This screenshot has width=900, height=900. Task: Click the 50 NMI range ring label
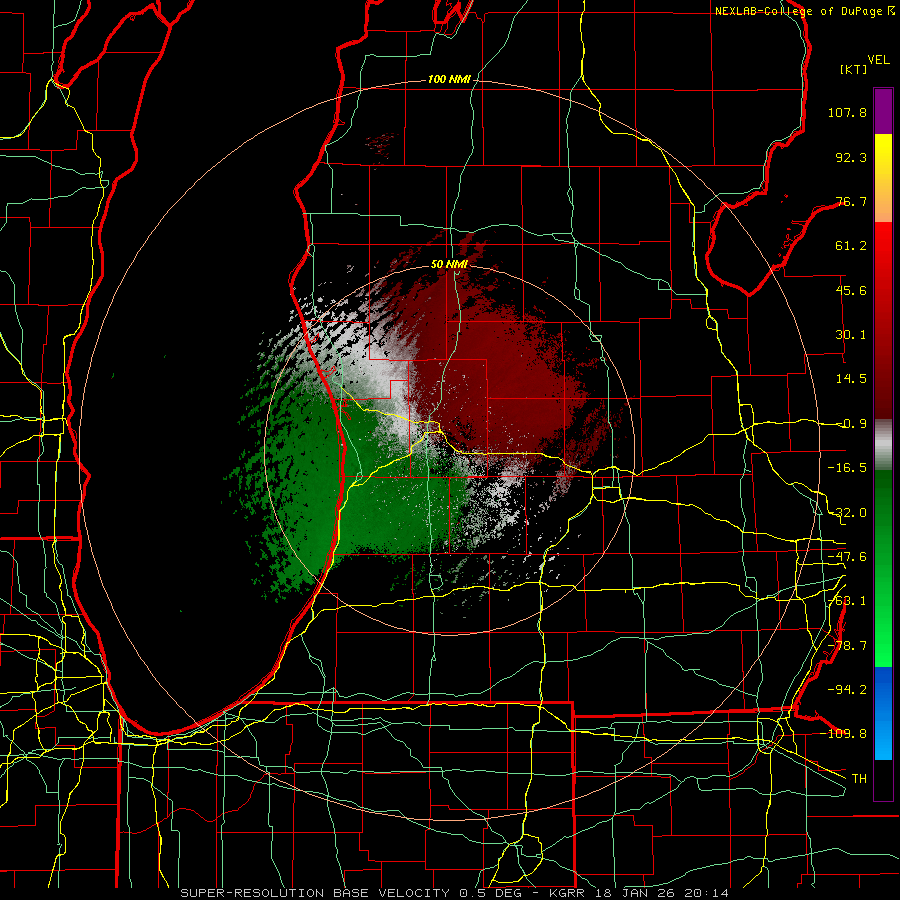tap(449, 264)
